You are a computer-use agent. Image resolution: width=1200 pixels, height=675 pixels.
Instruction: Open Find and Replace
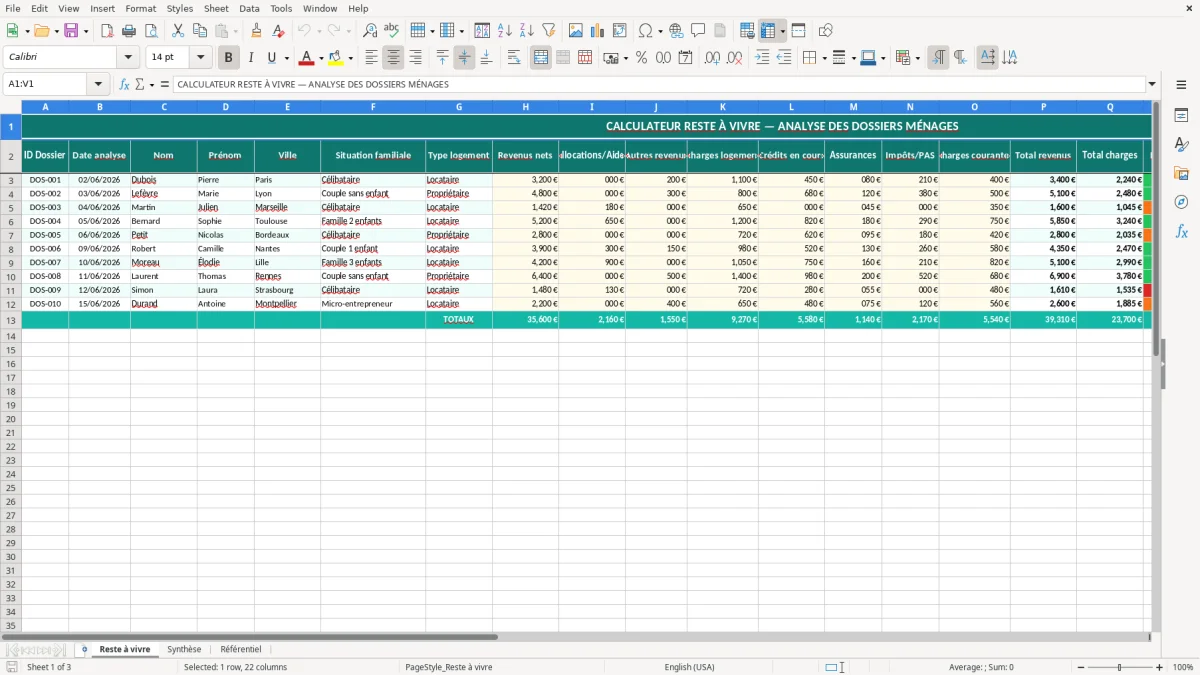(370, 31)
